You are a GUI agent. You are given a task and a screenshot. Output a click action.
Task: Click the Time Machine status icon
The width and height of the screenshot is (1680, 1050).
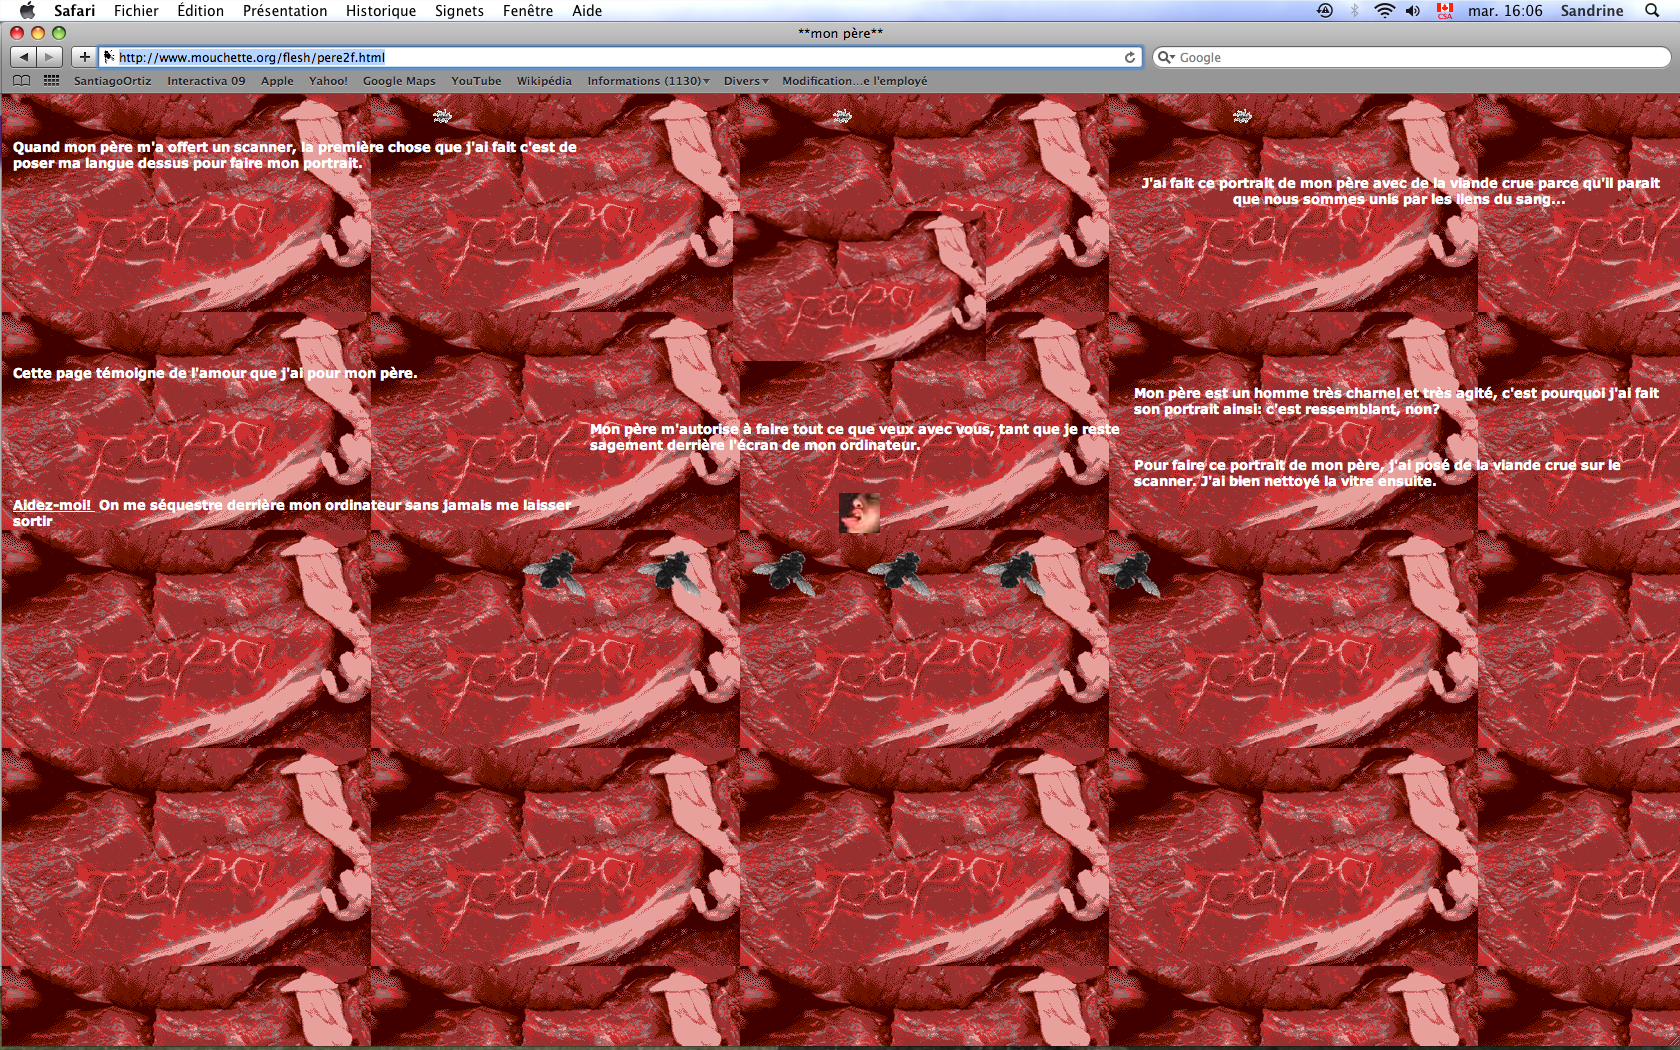pos(1325,10)
